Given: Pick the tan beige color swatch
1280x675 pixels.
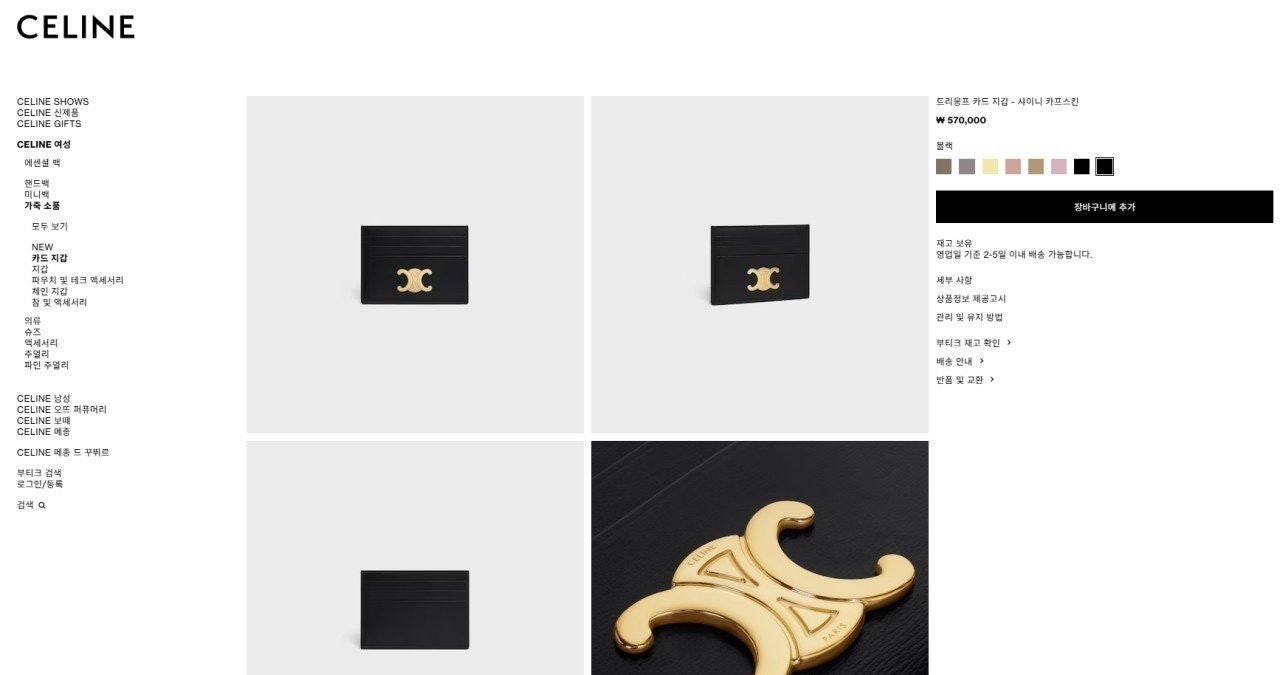Looking at the screenshot, I should pyautogui.click(x=1036, y=166).
